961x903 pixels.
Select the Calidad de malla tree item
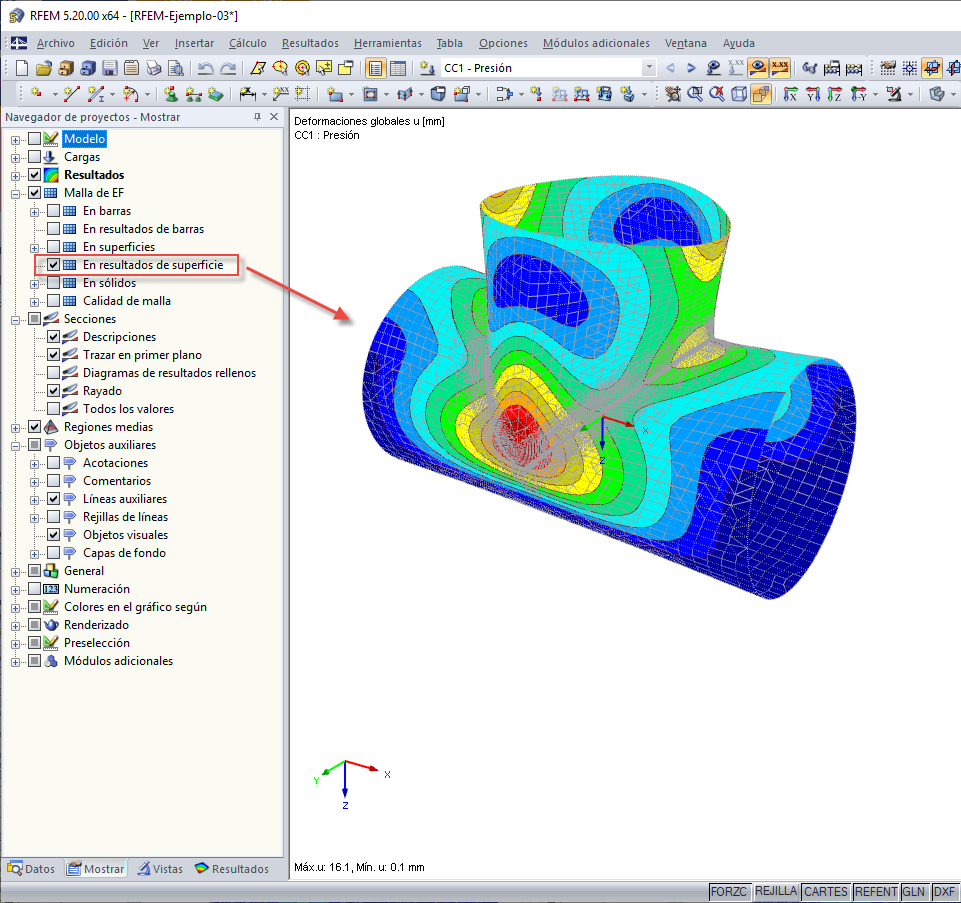127,301
